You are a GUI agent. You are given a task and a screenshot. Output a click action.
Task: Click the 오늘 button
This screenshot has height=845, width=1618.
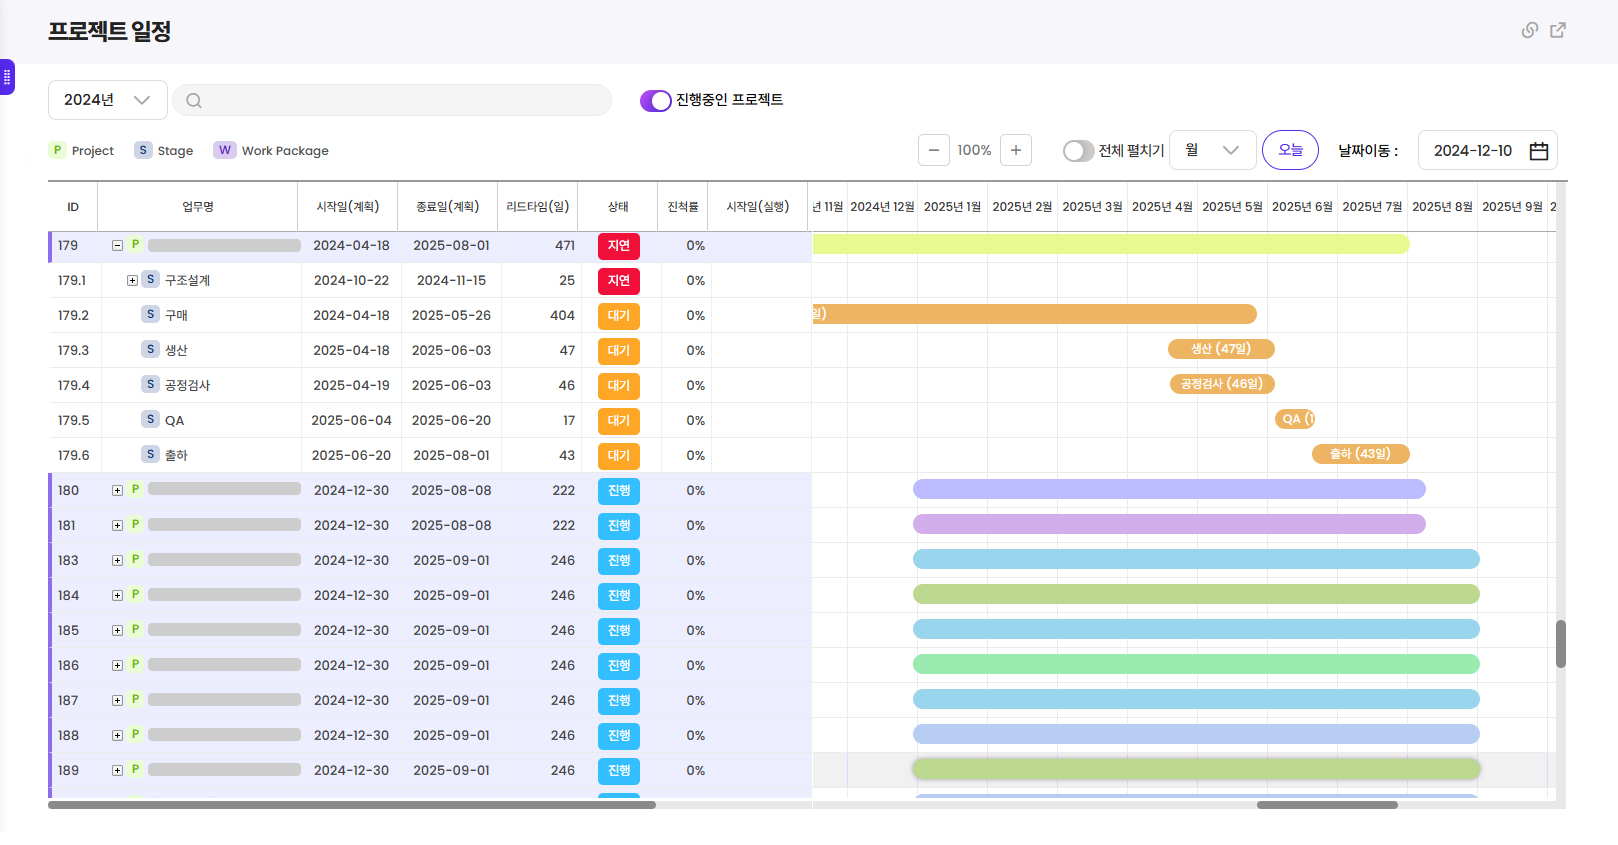[x=1290, y=150]
